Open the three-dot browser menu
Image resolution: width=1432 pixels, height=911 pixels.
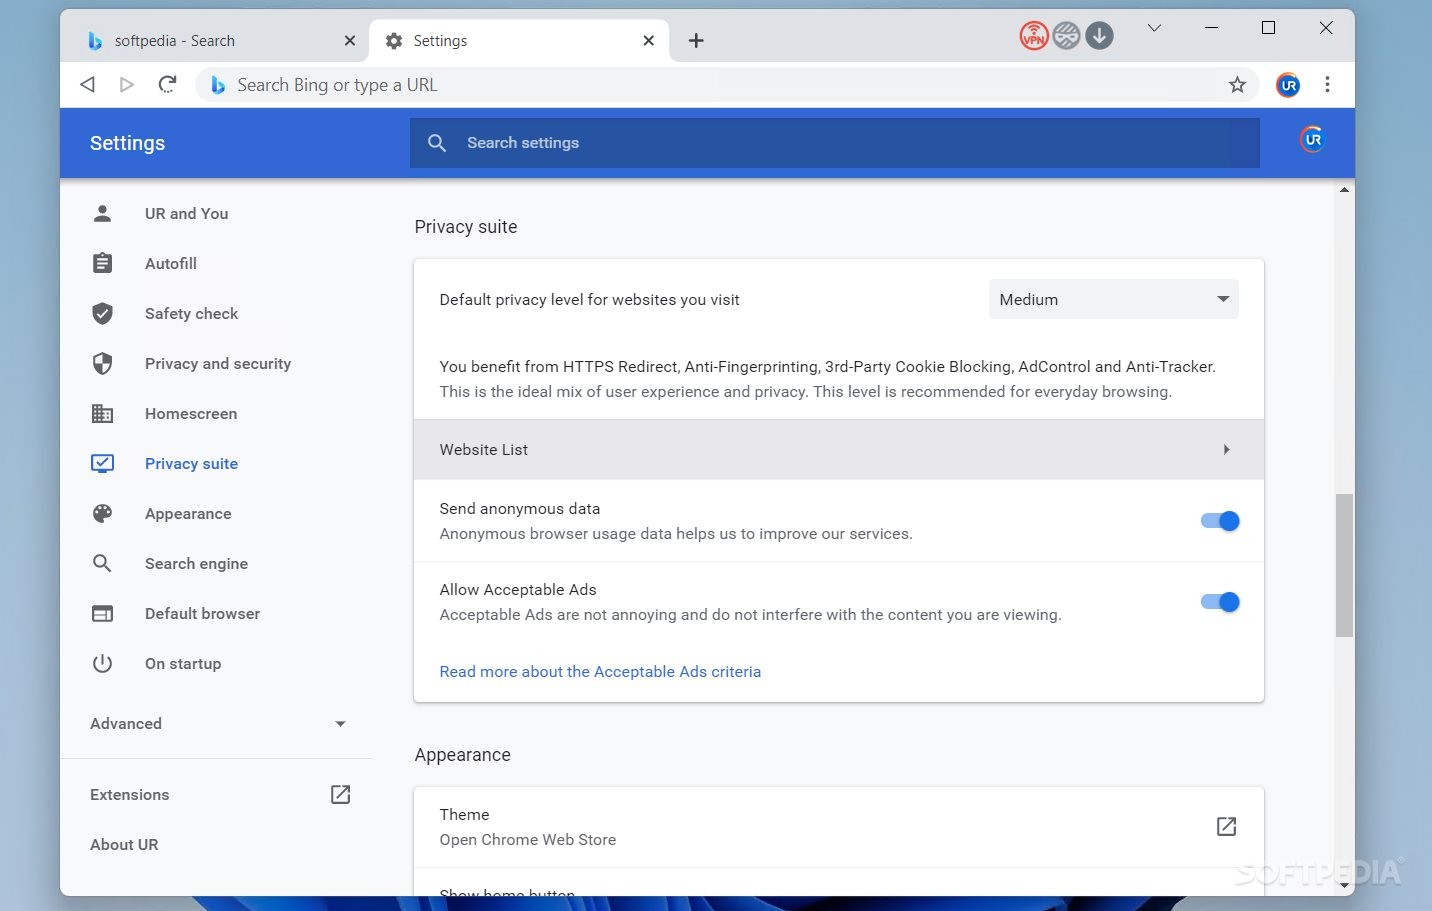click(x=1327, y=85)
